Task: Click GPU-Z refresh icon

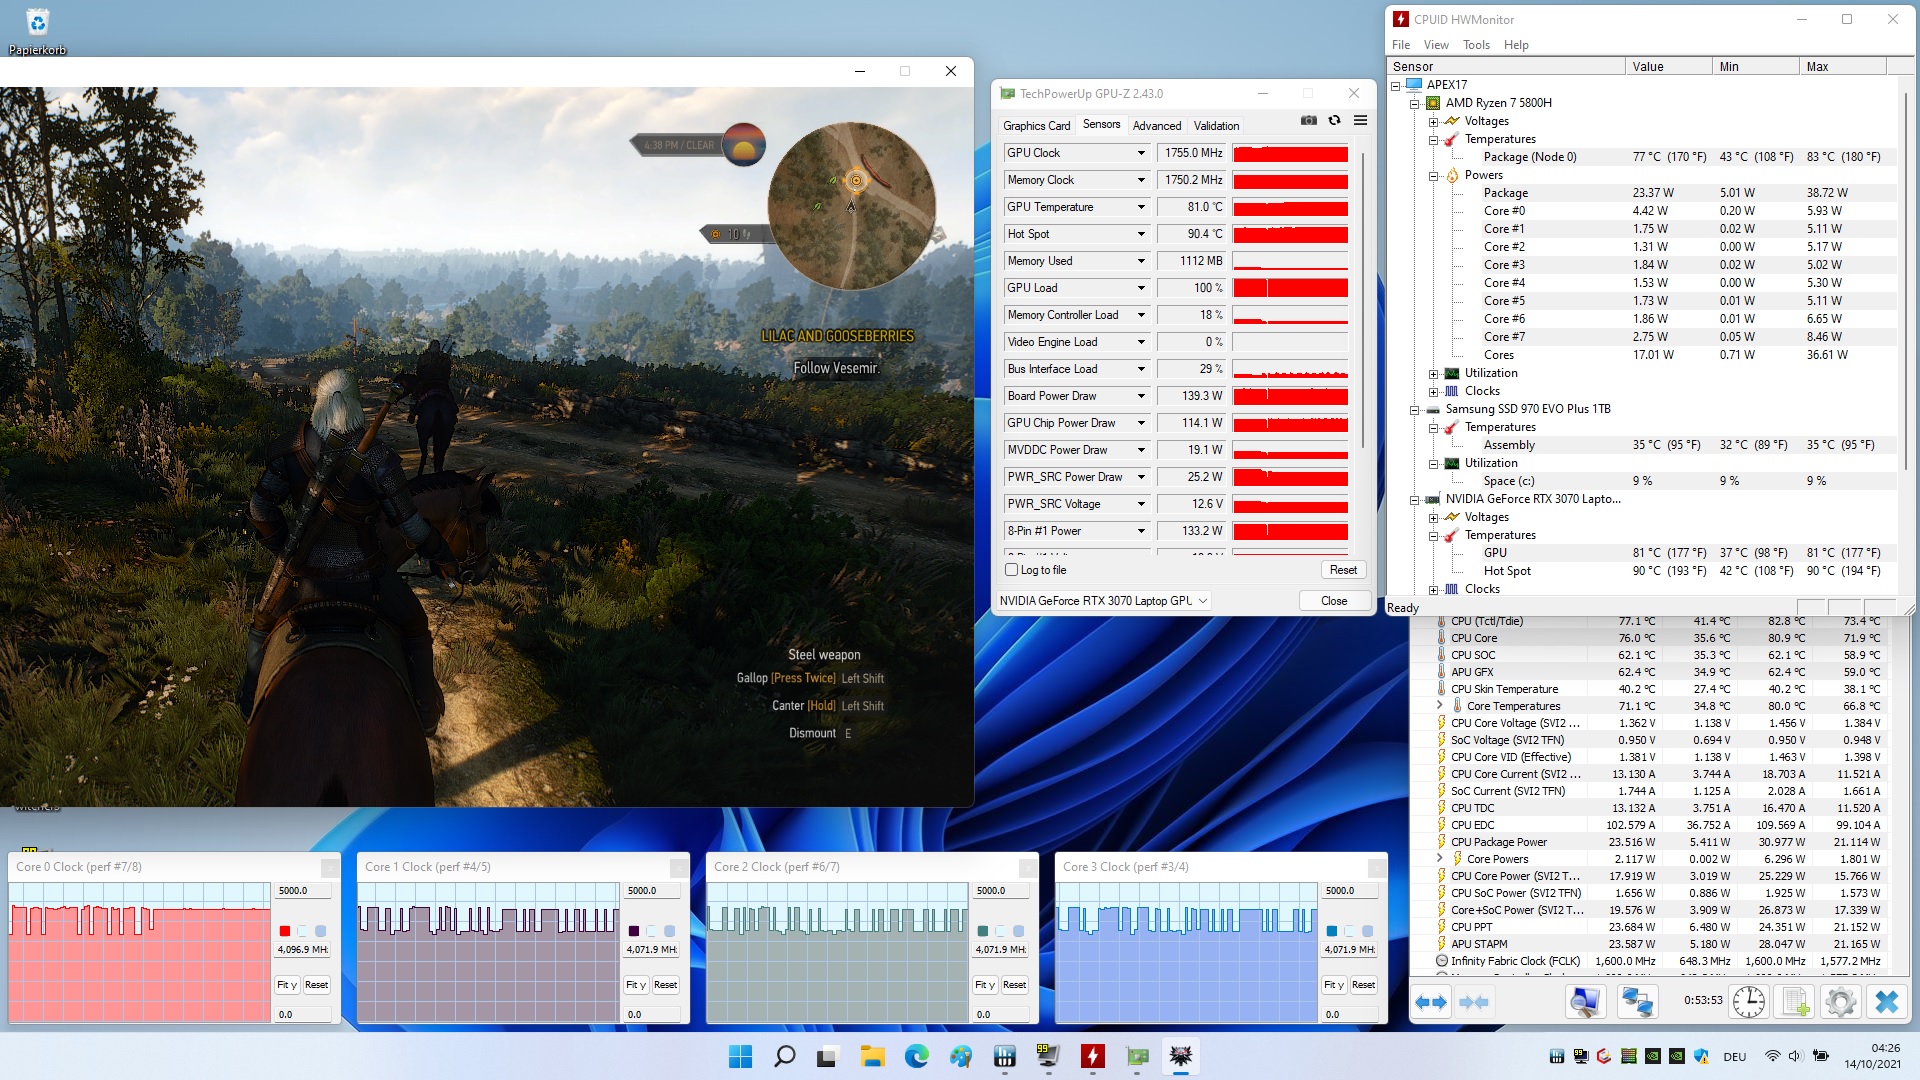Action: coord(1334,121)
